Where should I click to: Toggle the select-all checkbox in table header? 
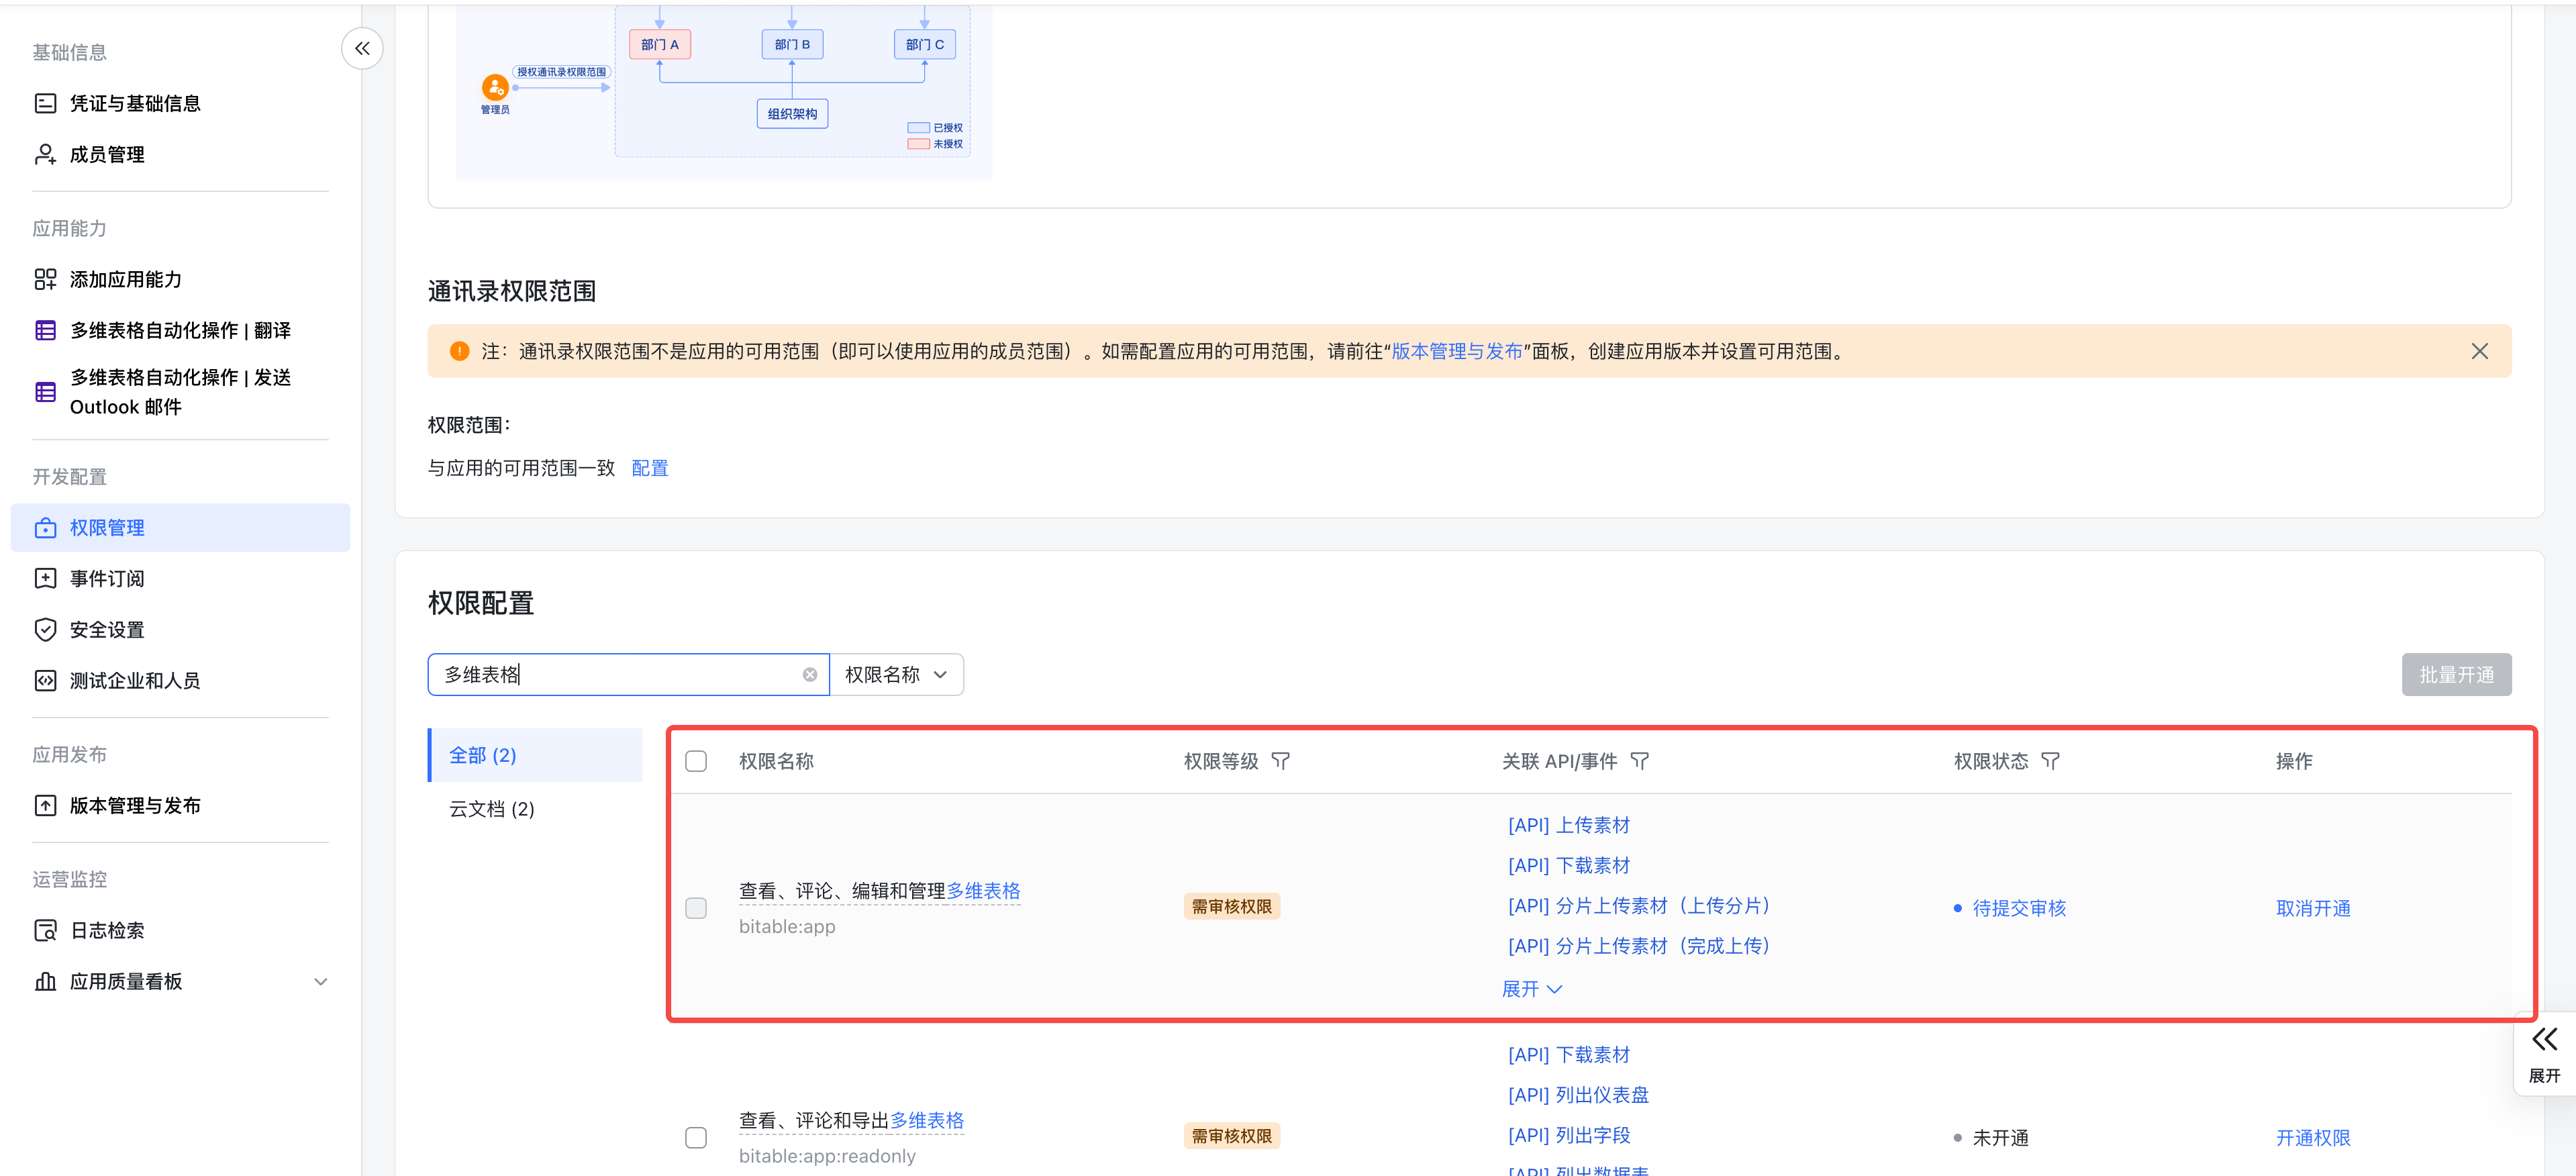pos(696,761)
